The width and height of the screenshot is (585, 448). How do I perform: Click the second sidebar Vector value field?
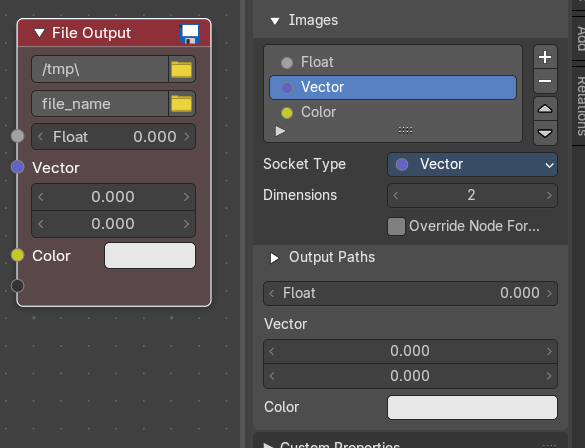point(410,376)
